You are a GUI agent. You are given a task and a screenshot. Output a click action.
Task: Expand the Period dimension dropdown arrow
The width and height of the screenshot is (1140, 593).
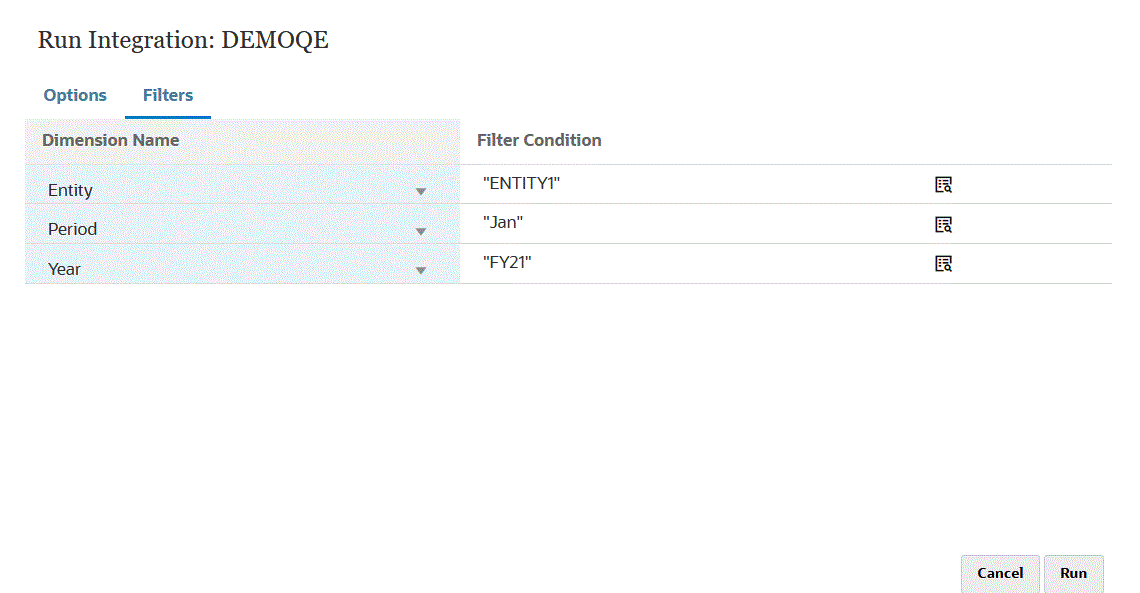(421, 231)
